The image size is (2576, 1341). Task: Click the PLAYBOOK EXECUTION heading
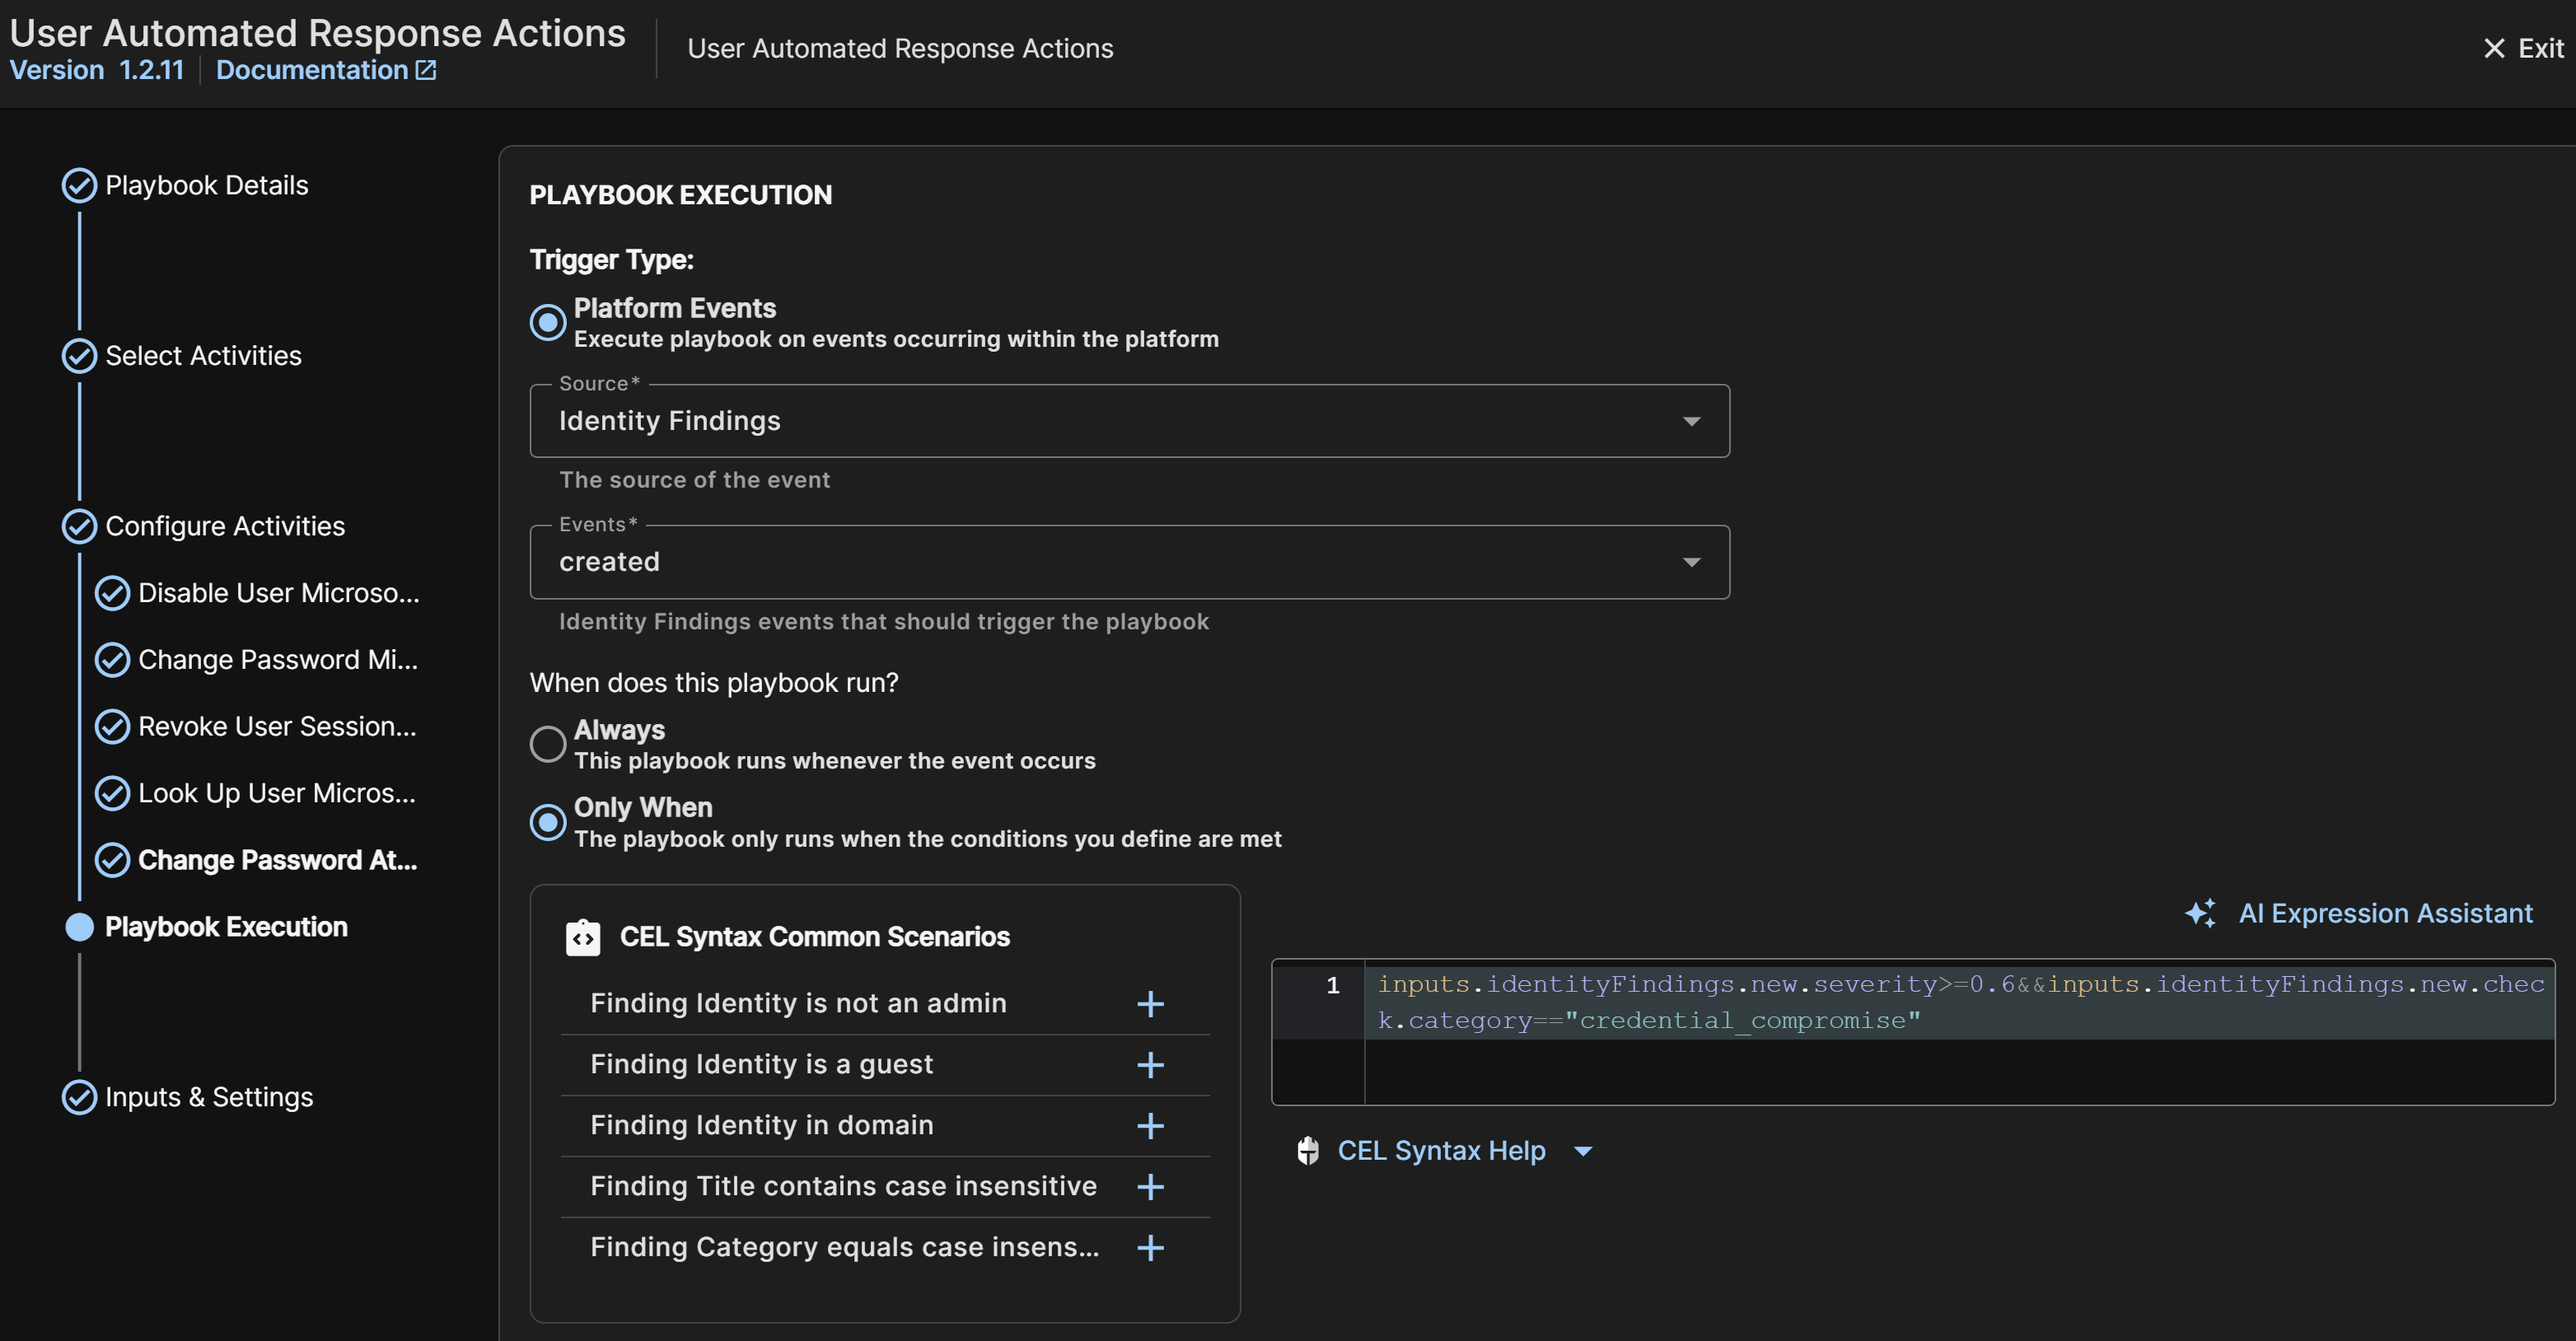pos(680,195)
